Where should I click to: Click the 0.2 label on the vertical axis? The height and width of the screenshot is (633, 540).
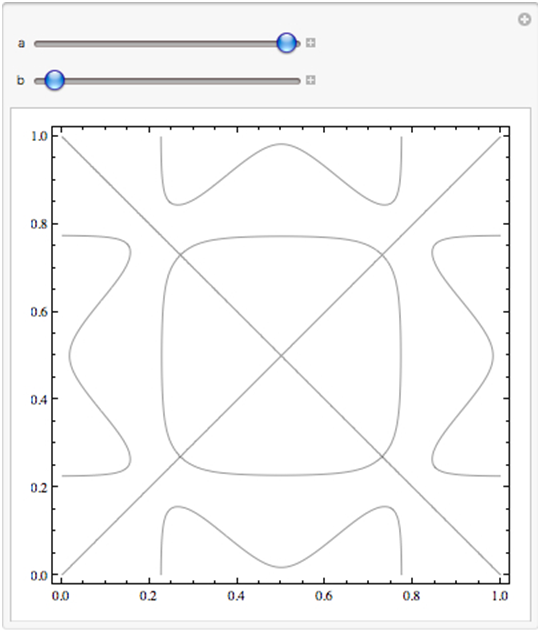pyautogui.click(x=39, y=488)
